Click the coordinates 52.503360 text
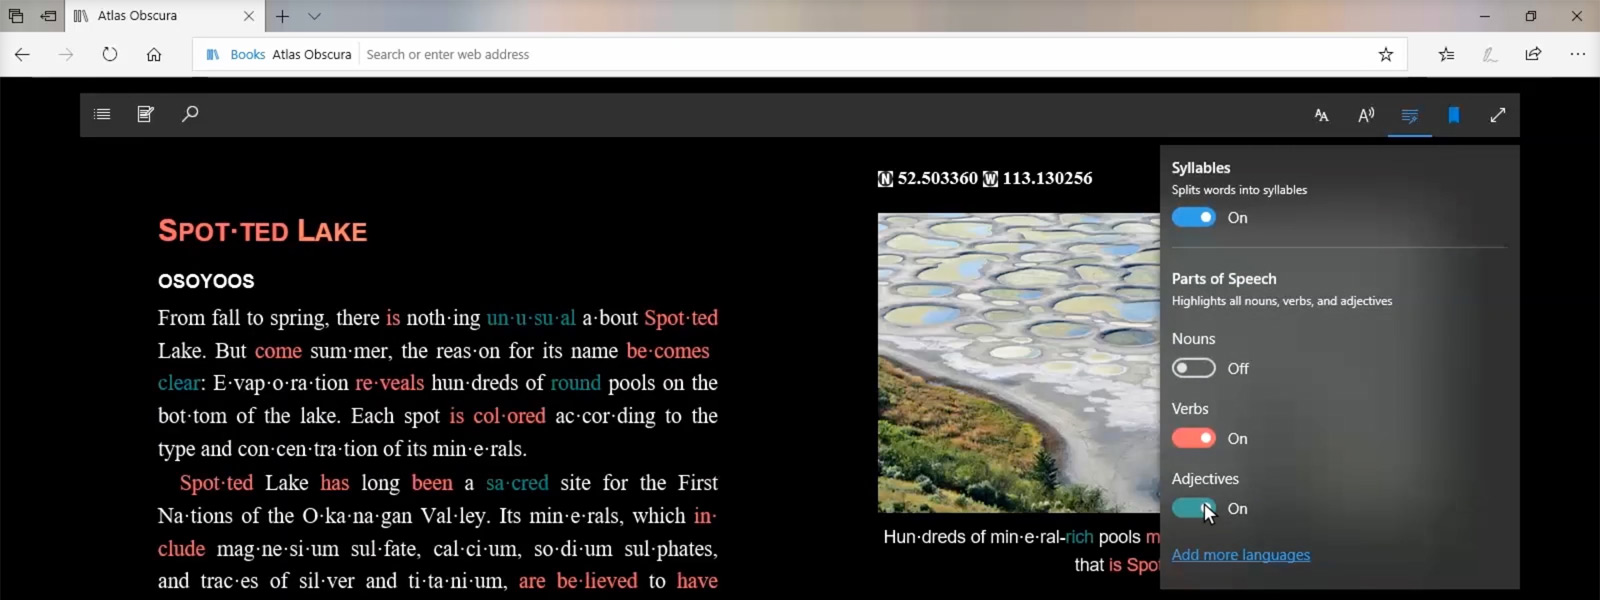The image size is (1600, 600). (938, 178)
